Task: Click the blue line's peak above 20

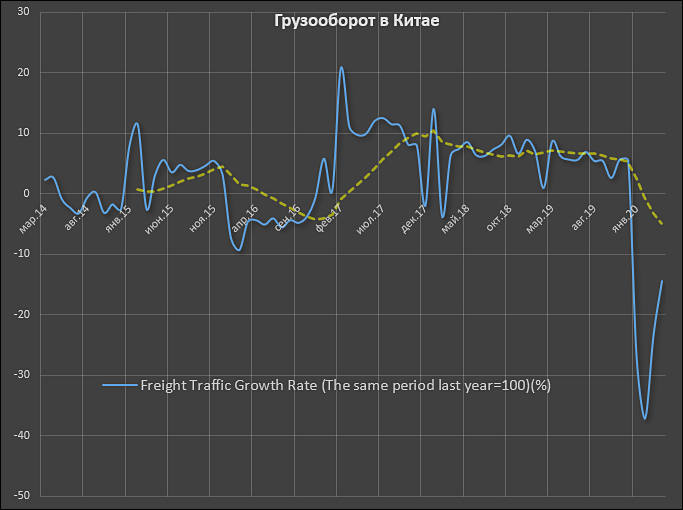Action: point(342,67)
